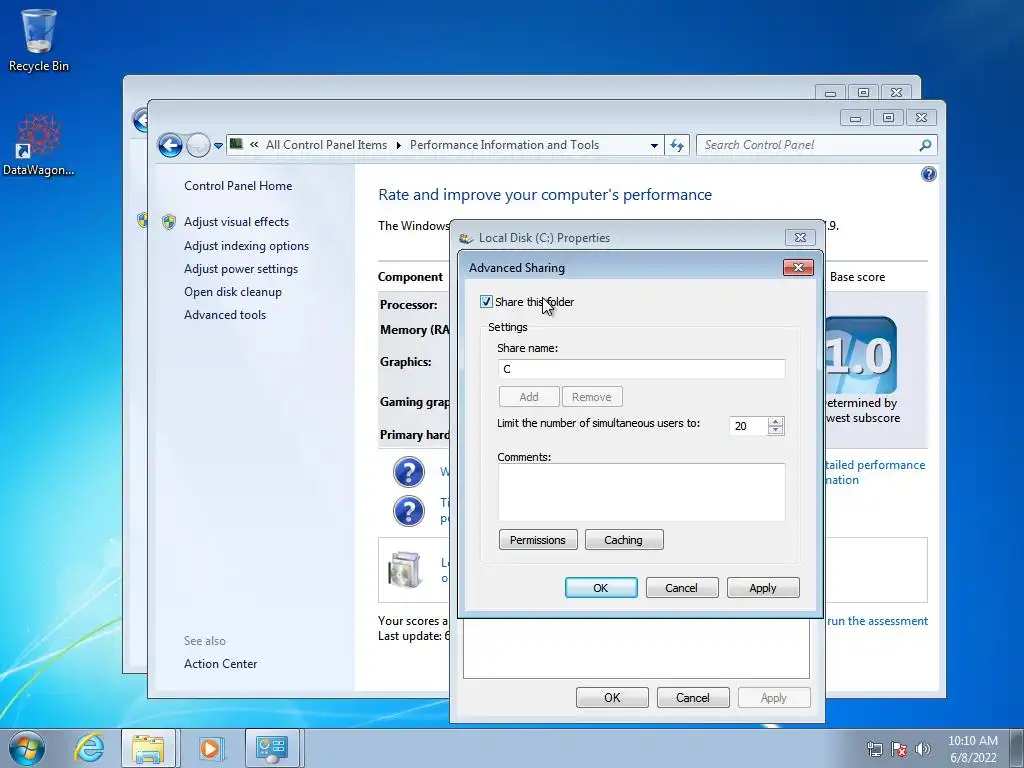The width and height of the screenshot is (1024, 768).
Task: Click the 1.0 base score badge
Action: tap(861, 356)
